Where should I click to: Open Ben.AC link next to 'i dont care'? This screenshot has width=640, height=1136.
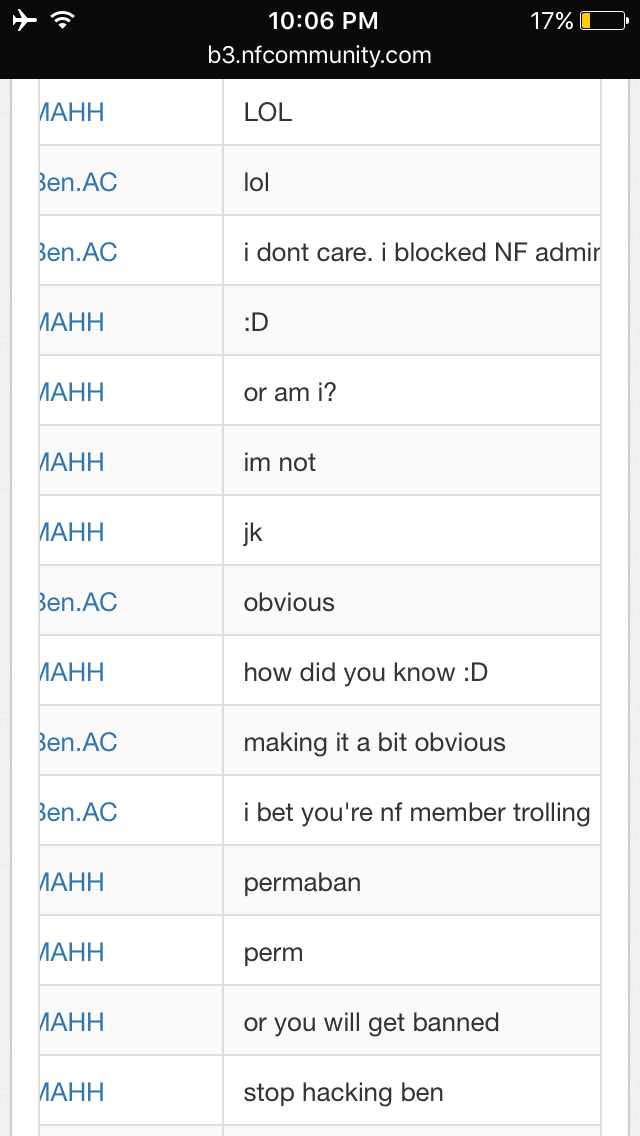click(78, 252)
